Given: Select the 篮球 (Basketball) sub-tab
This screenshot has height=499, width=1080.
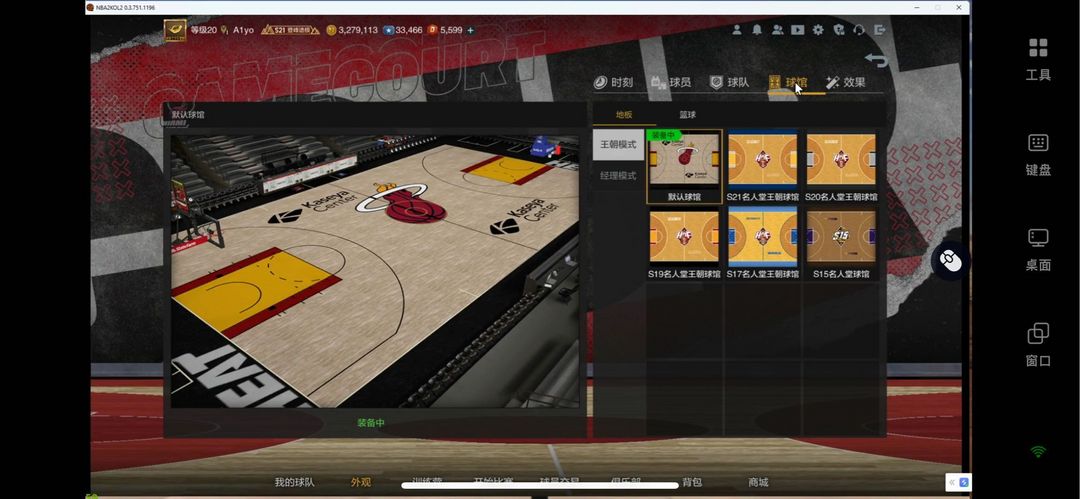Looking at the screenshot, I should click(688, 115).
